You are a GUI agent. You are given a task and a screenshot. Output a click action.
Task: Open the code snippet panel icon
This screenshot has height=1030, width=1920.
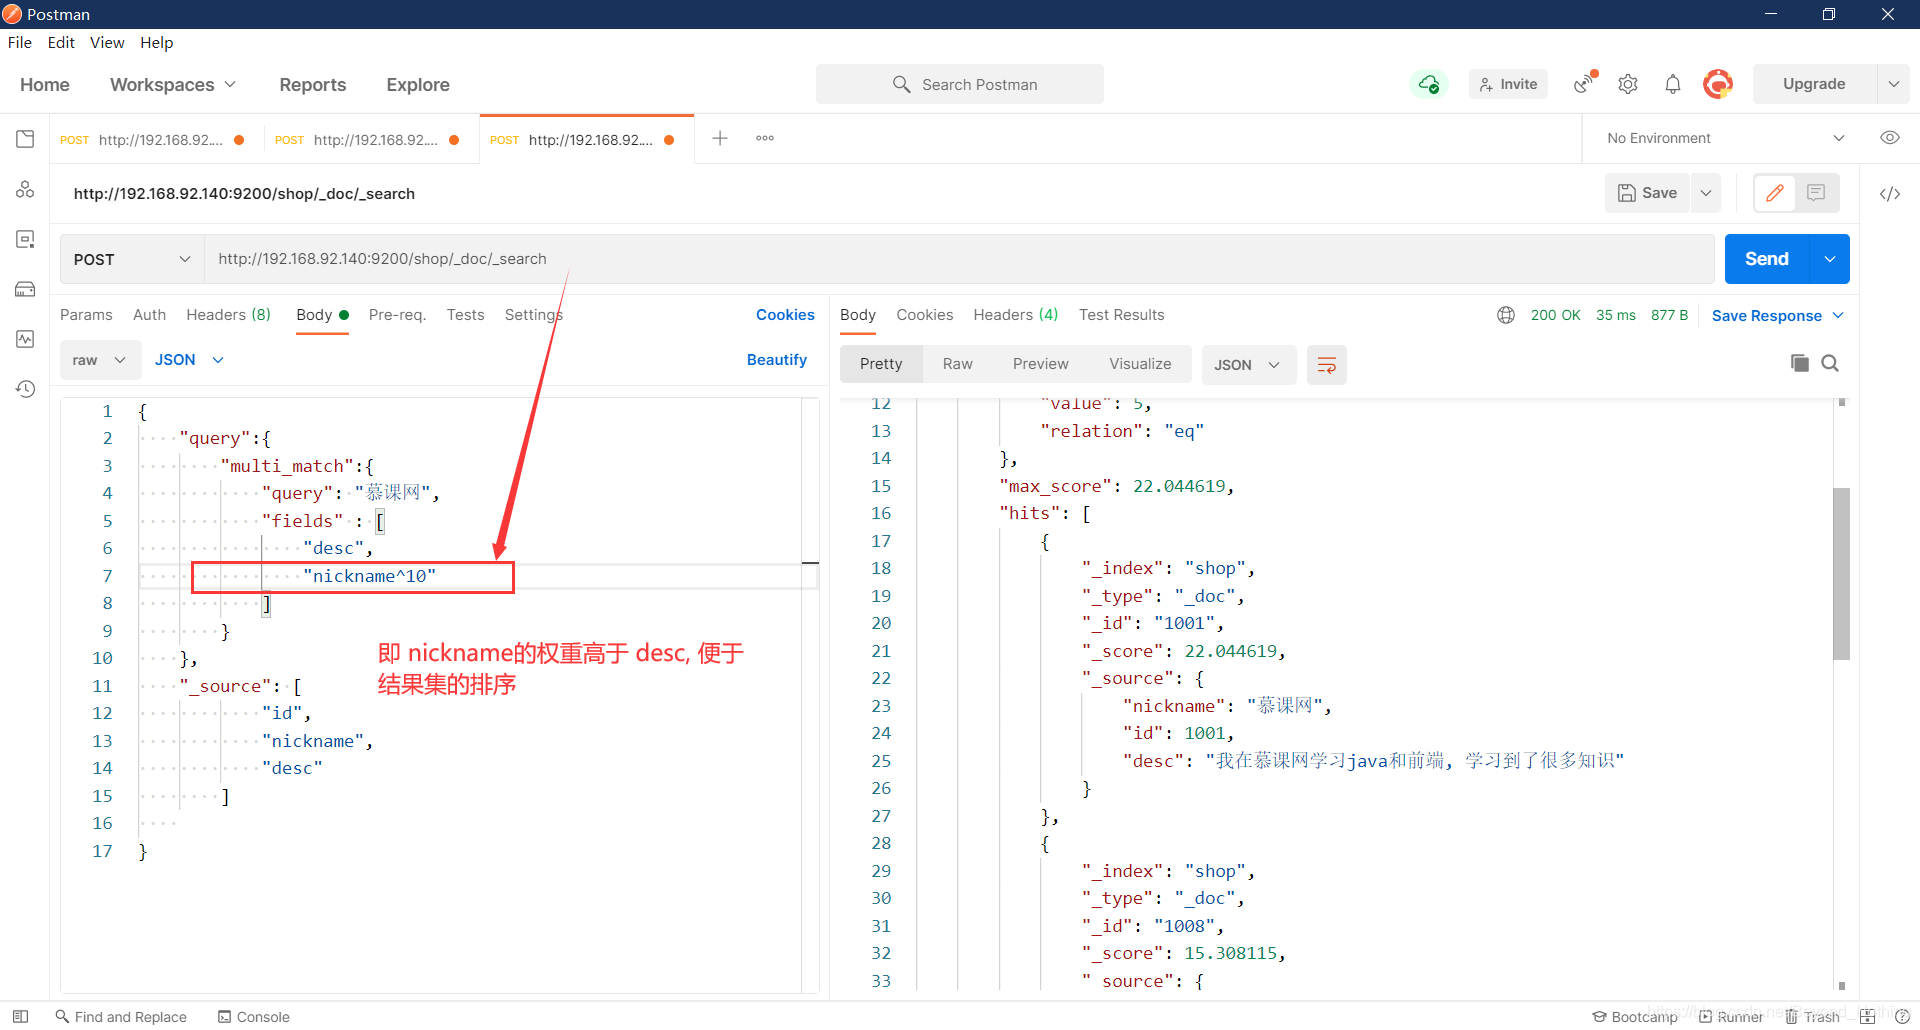(1890, 194)
